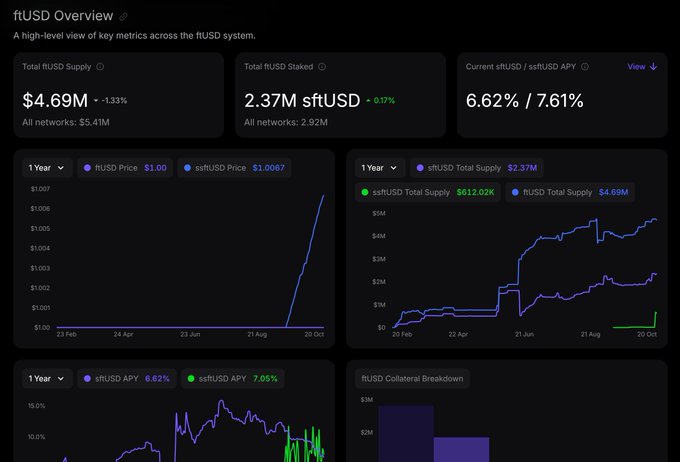The image size is (680, 462).
Task: Toggle the ssftUSD Price series legend
Action: (x=234, y=168)
